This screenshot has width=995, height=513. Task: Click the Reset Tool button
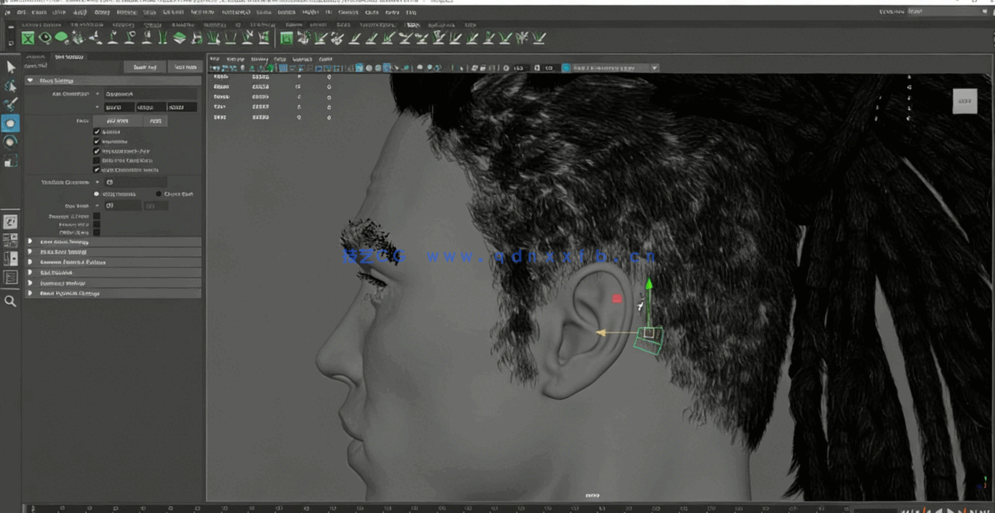pyautogui.click(x=145, y=67)
